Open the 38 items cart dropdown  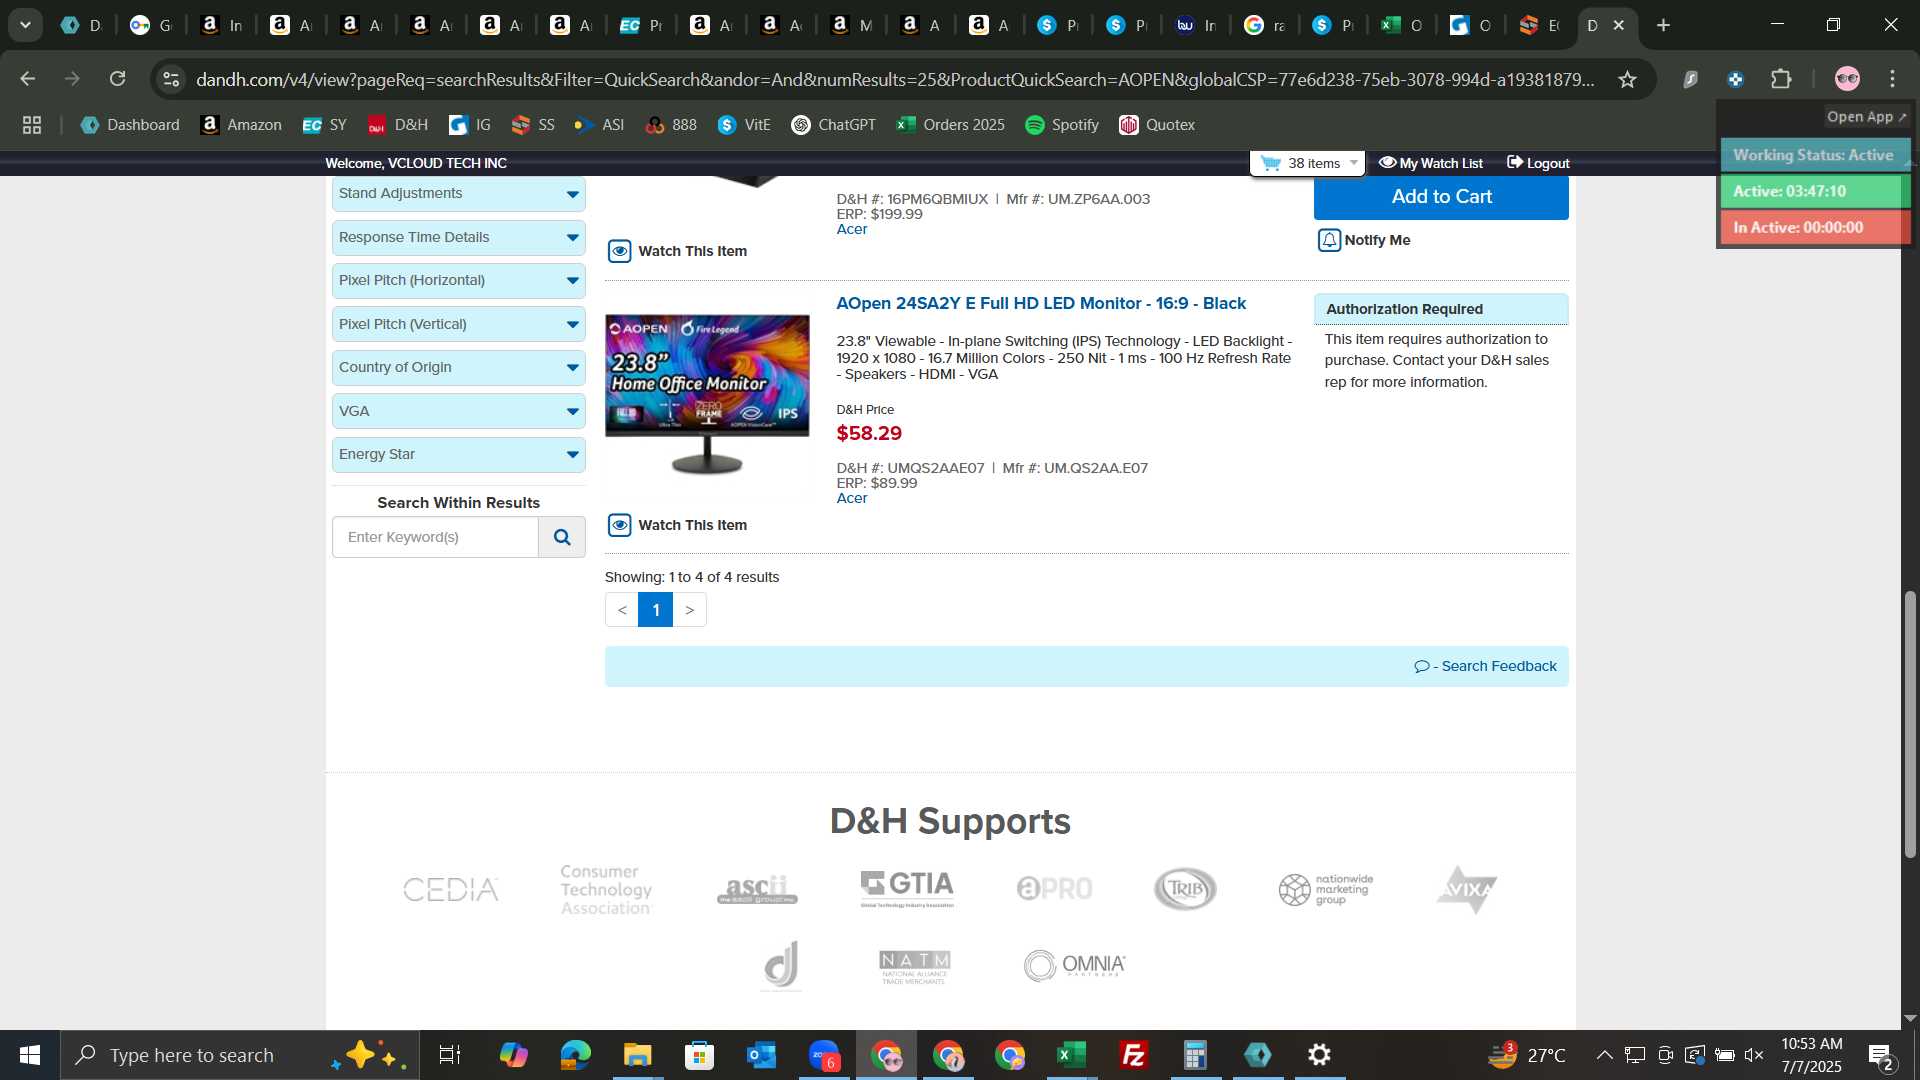tap(1308, 163)
